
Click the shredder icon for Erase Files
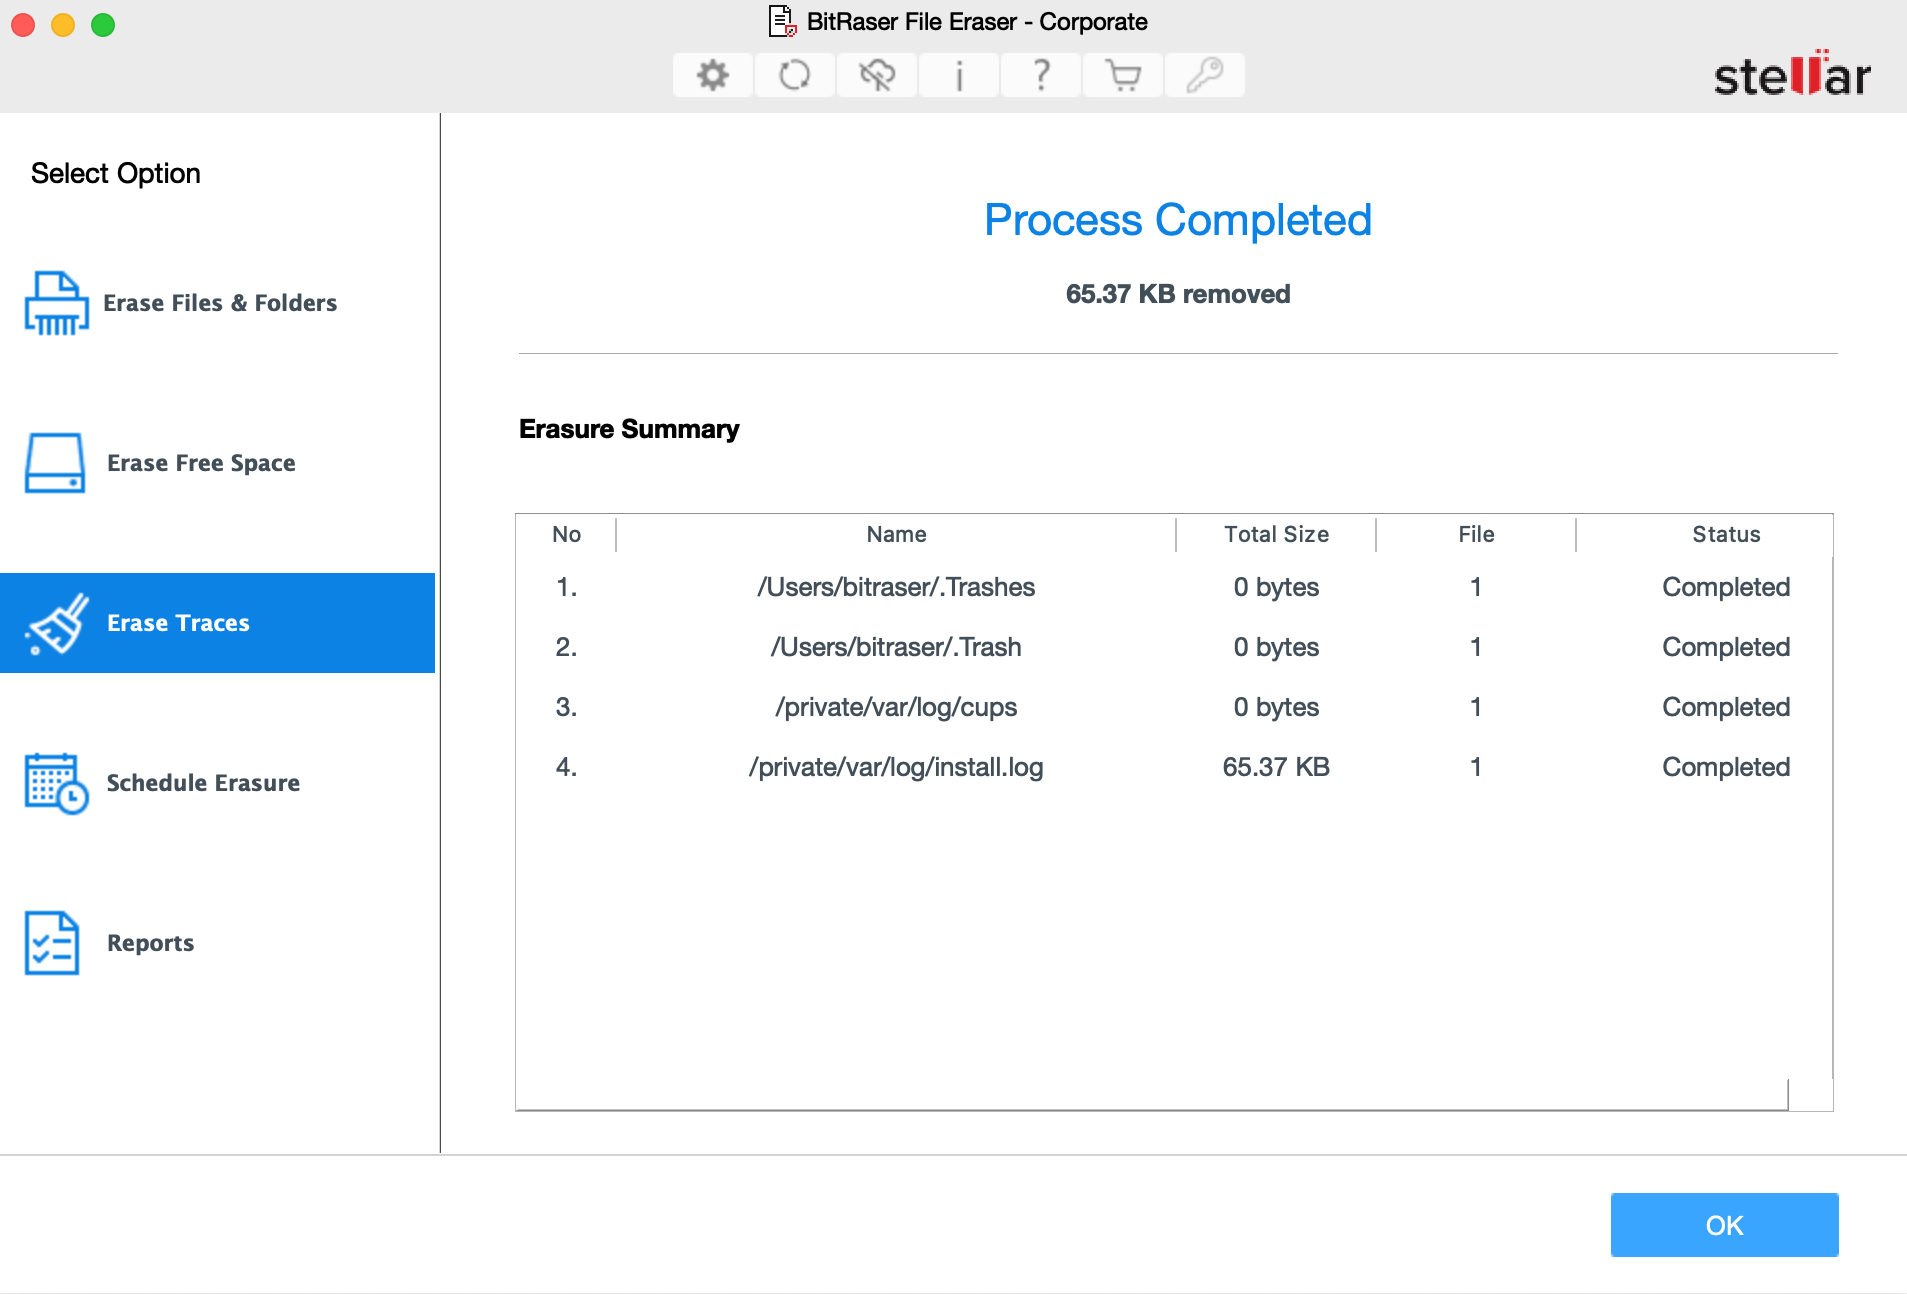56,303
